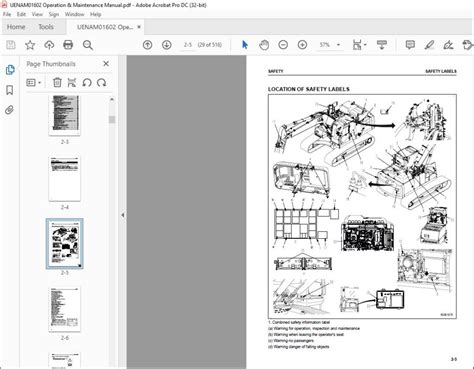Add a comment note icon
The image size is (474, 369).
pos(410,45)
